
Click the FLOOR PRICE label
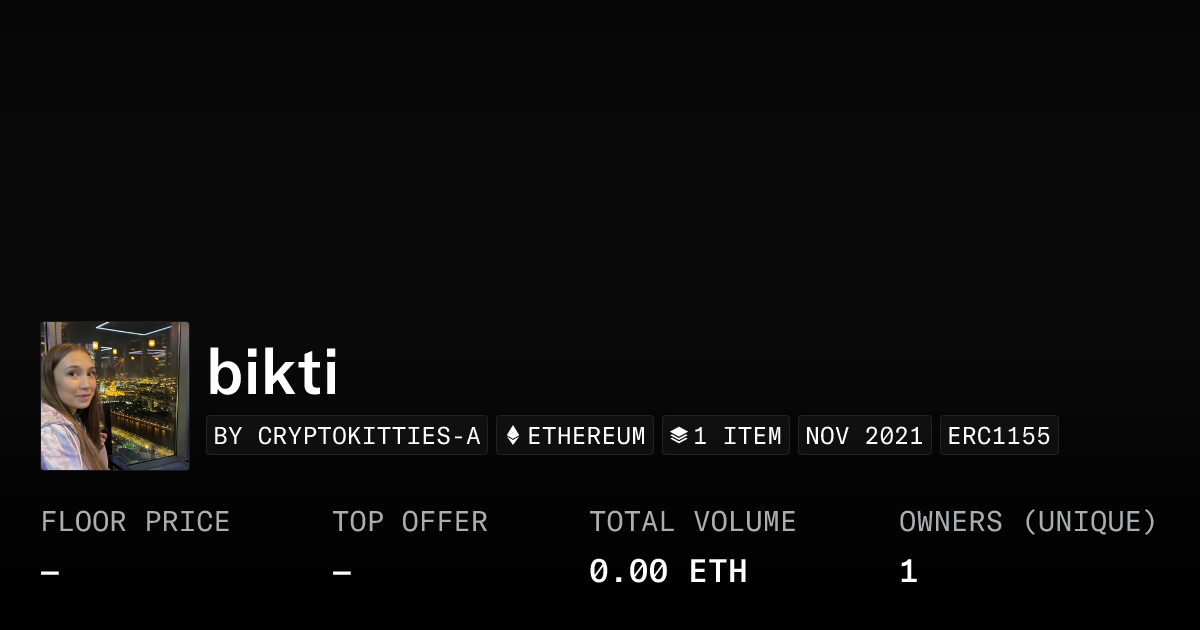135,522
